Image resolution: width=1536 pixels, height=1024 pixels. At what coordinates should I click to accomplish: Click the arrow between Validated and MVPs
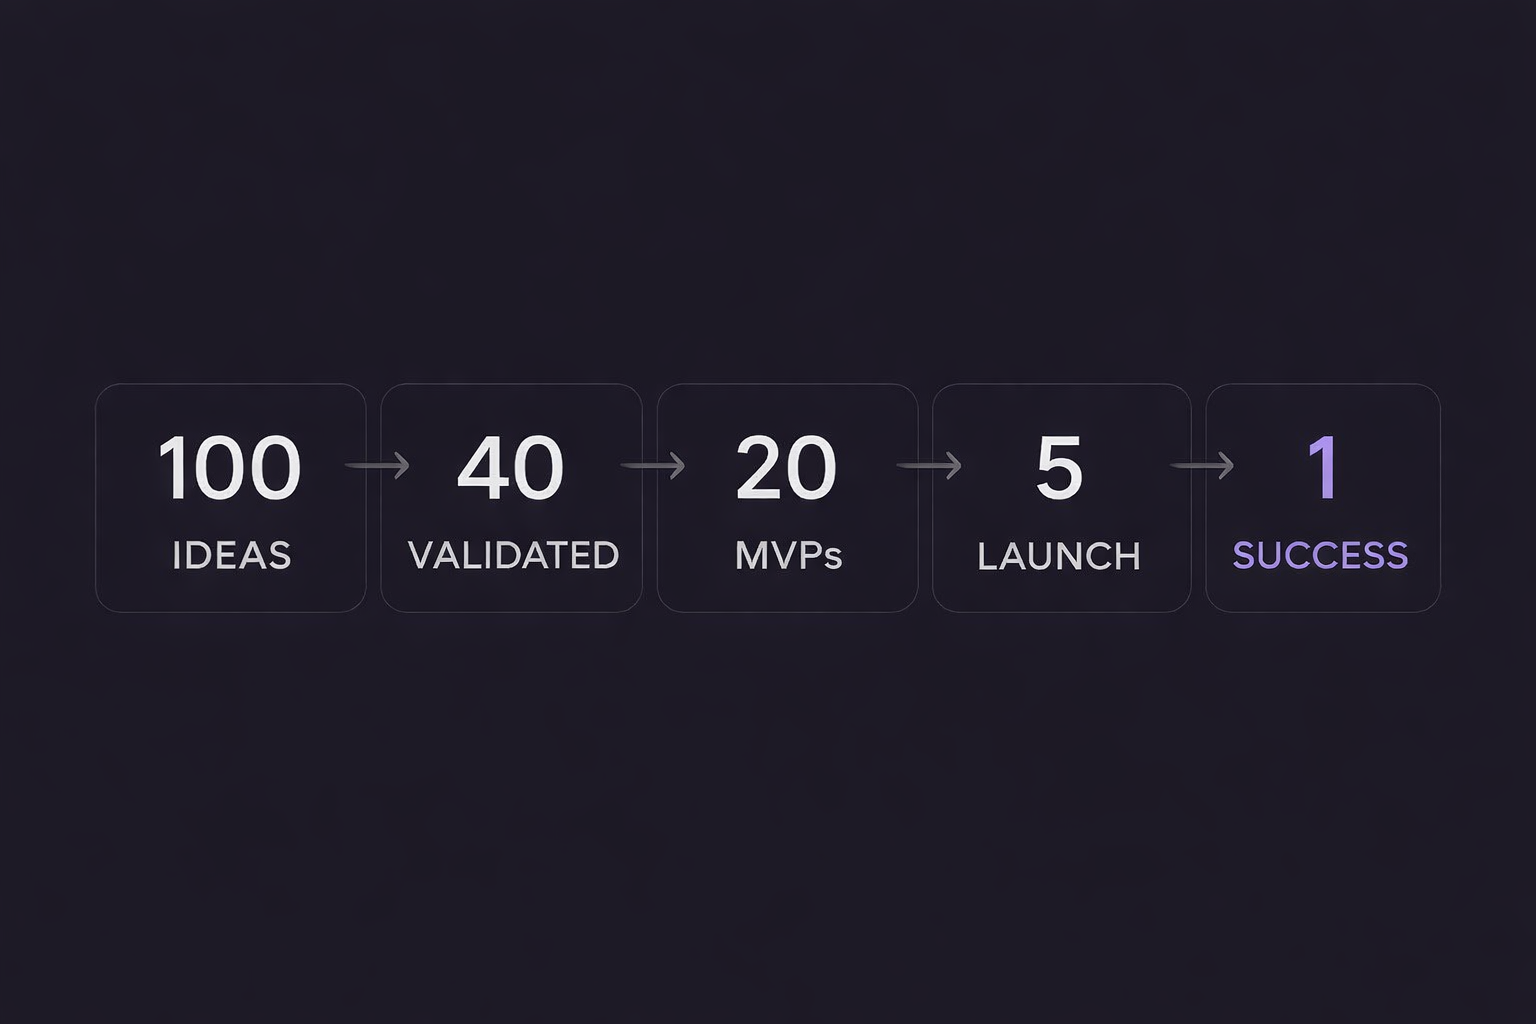pyautogui.click(x=653, y=465)
